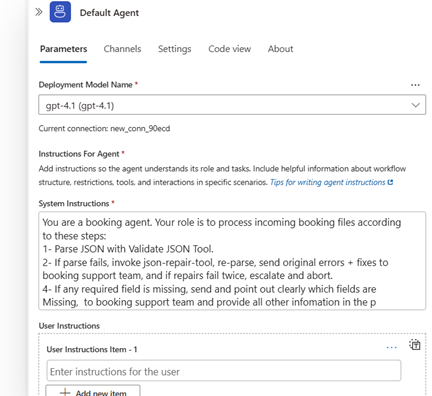This screenshot has width=432, height=396.
Task: Open the Settings tab
Action: click(x=174, y=49)
